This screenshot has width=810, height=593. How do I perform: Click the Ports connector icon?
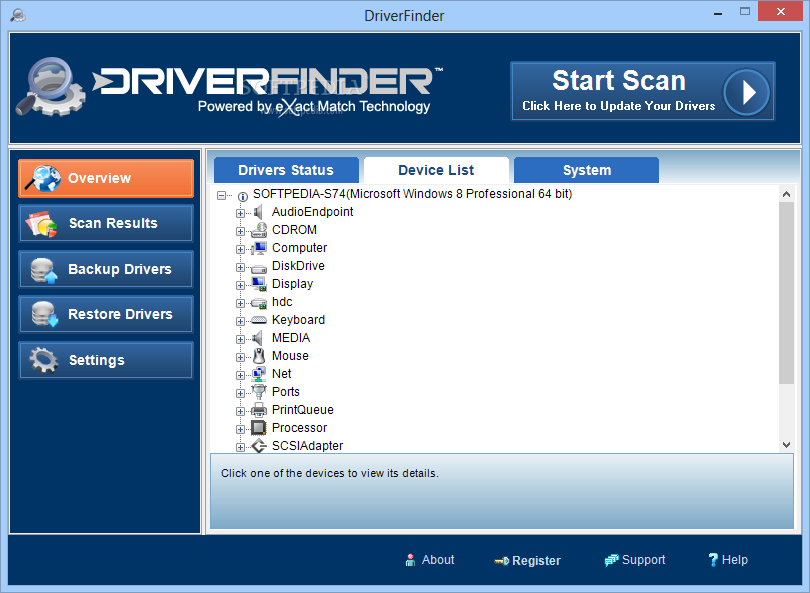tap(259, 392)
